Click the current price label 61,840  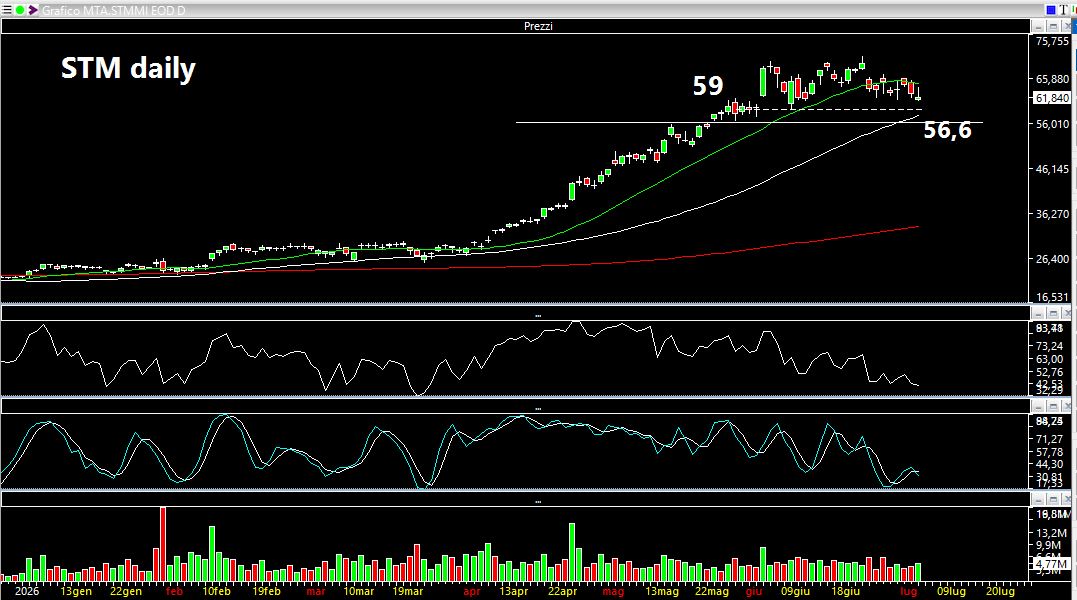1052,98
